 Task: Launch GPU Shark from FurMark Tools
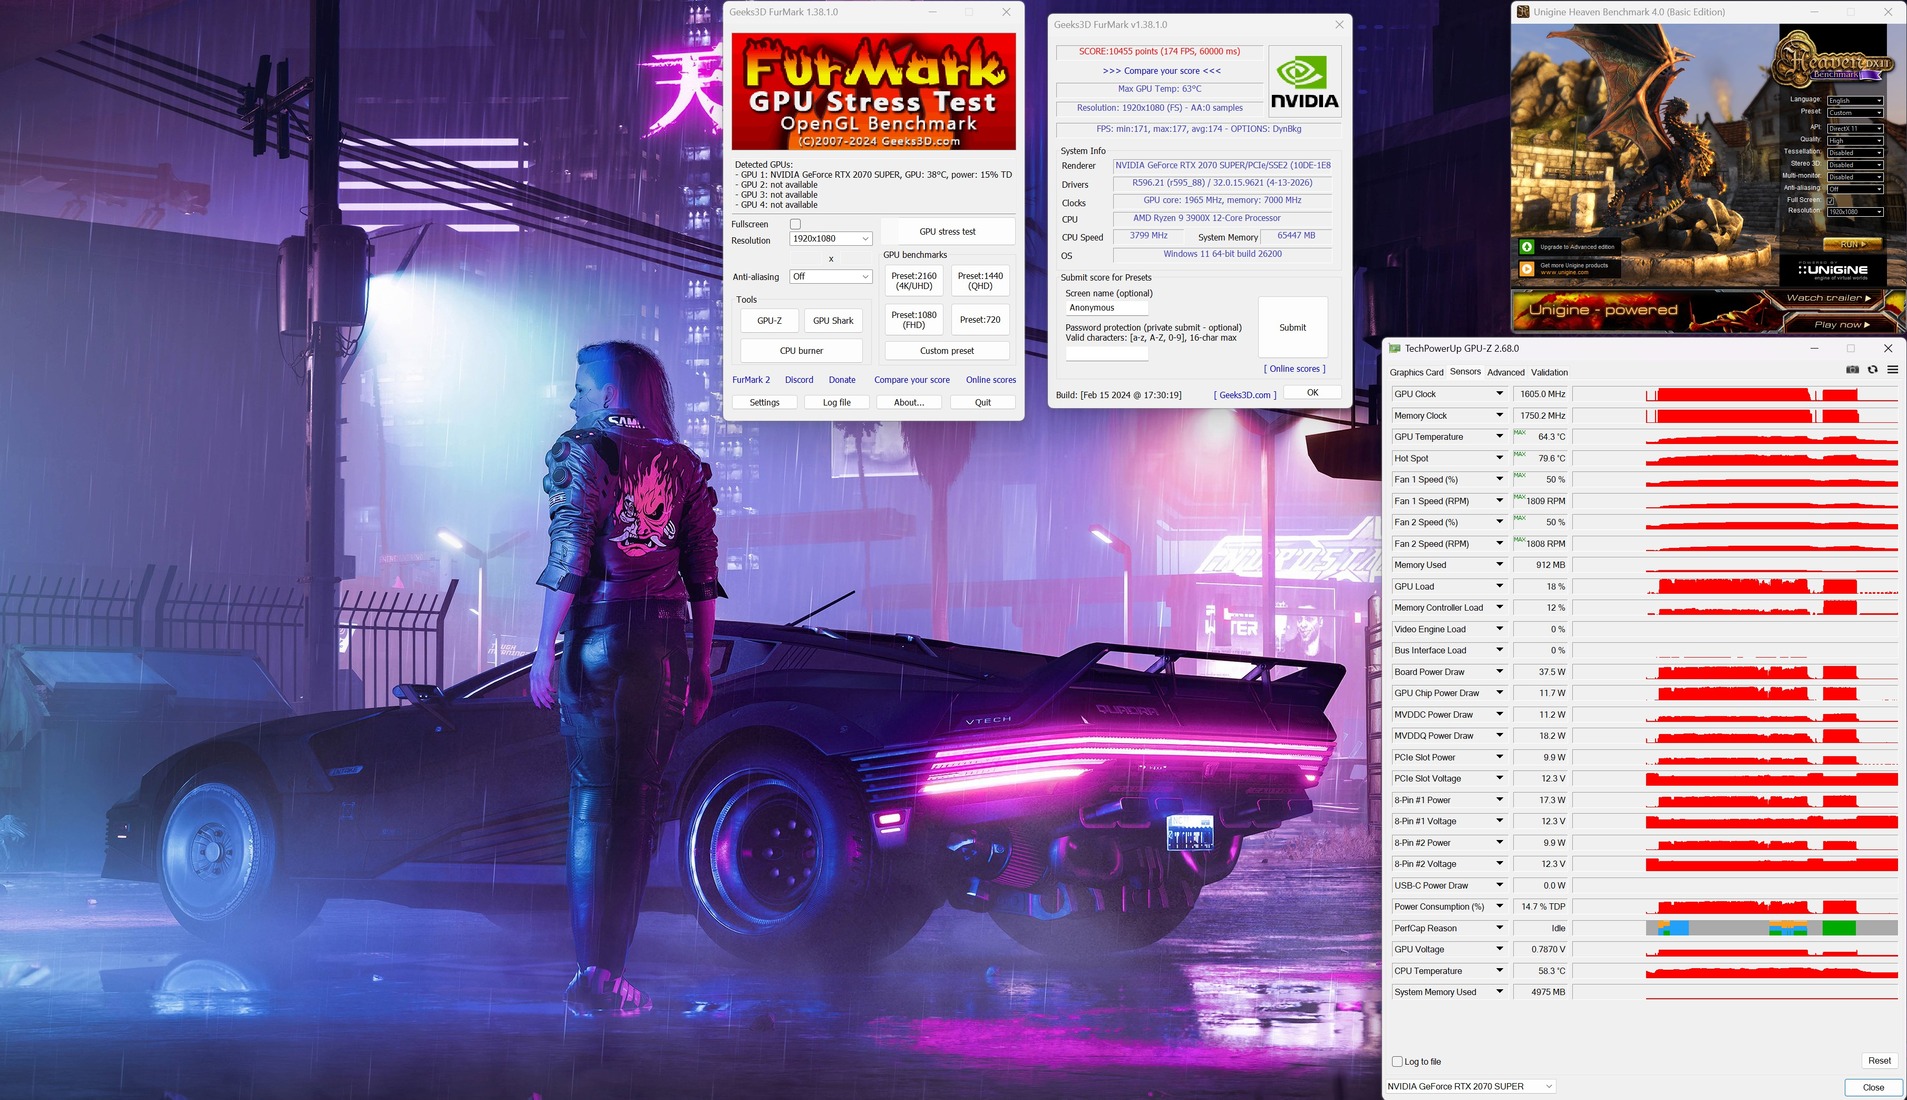[x=833, y=321]
